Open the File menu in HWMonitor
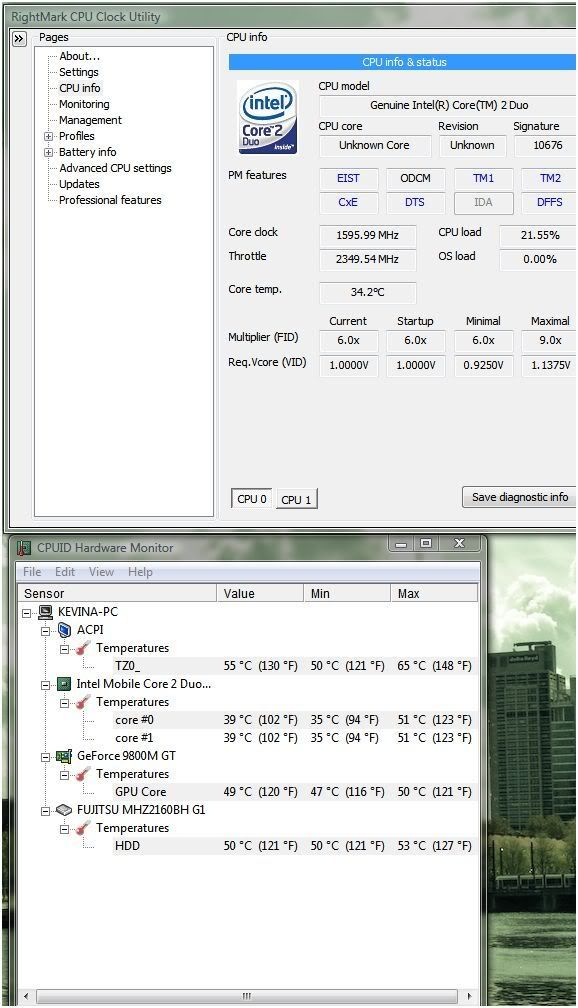Screen dimensions: 578x1008 click(x=32, y=572)
